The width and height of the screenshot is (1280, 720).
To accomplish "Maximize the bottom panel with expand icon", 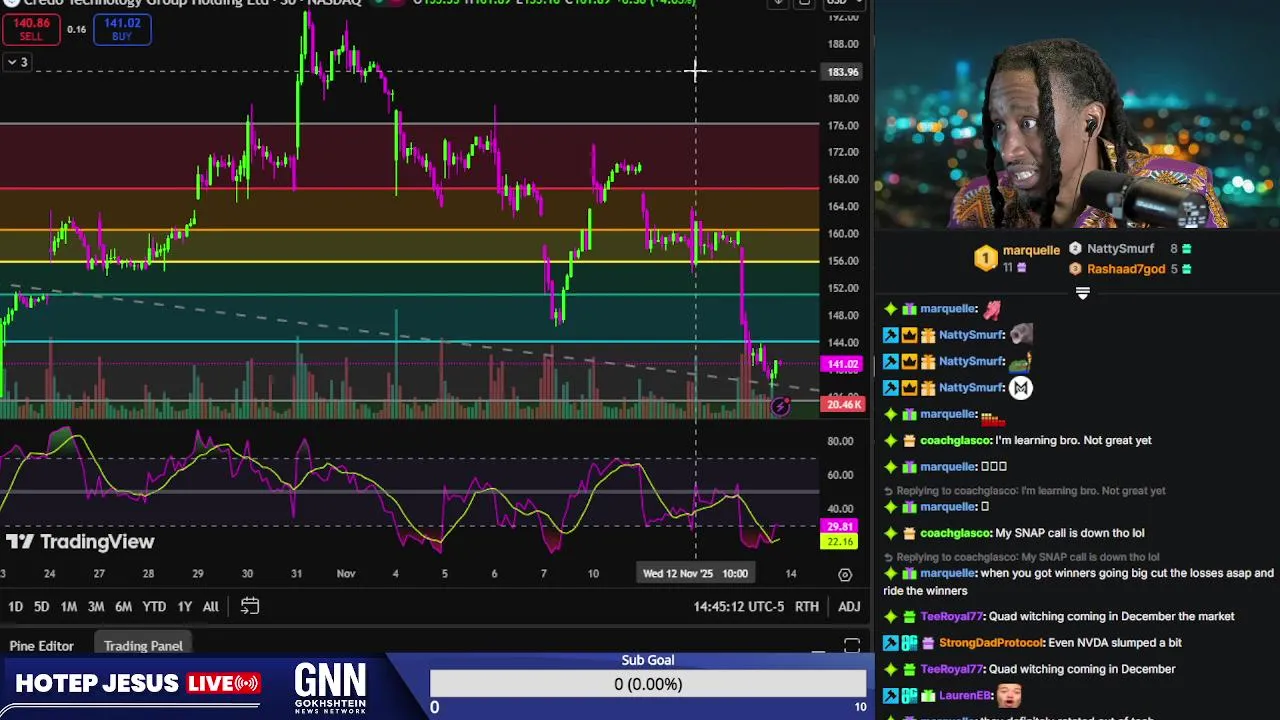I will coord(852,647).
